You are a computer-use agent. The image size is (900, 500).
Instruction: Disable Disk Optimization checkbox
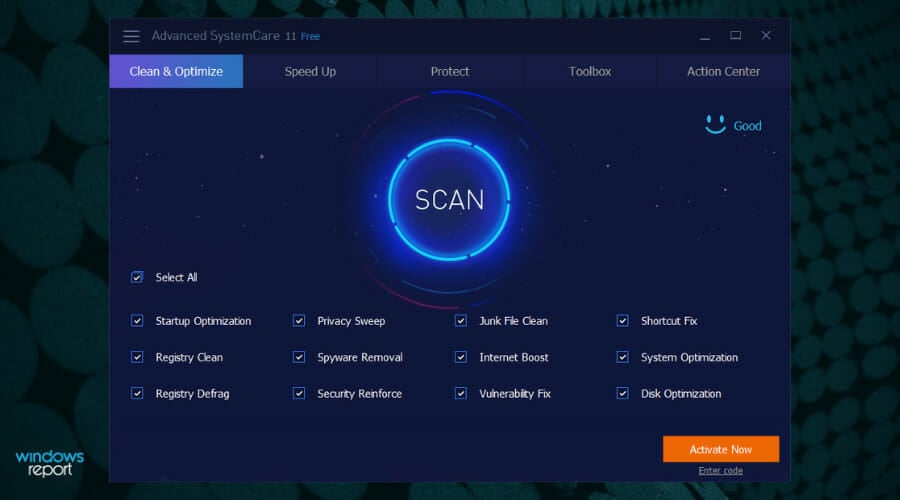click(x=622, y=393)
